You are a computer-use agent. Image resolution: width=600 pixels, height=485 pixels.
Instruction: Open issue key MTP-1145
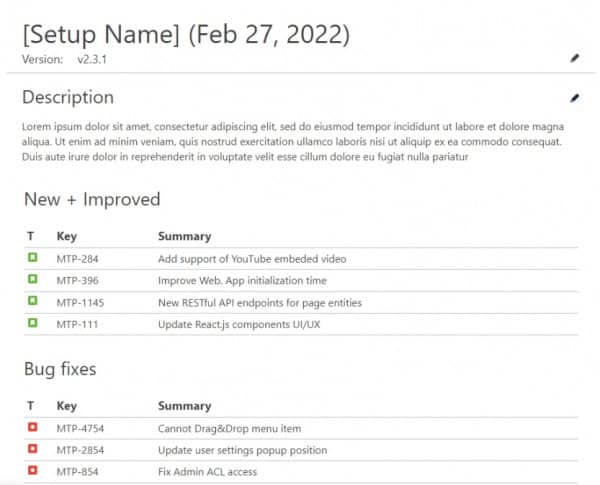80,302
